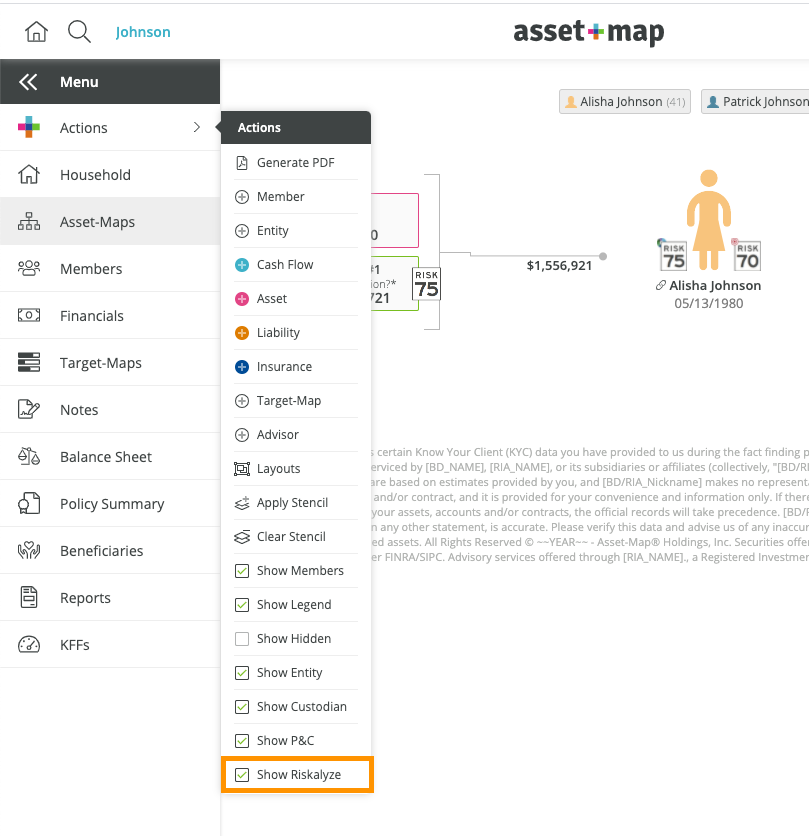Collapse the Menu sidebar with double chevron
The width and height of the screenshot is (809, 836).
tap(27, 82)
